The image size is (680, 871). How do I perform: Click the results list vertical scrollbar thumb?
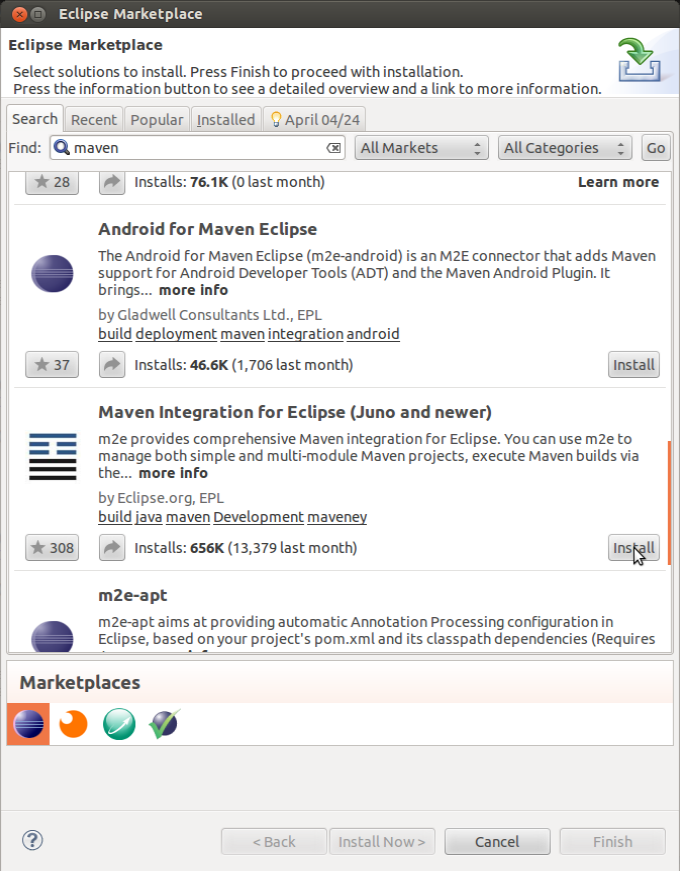669,503
